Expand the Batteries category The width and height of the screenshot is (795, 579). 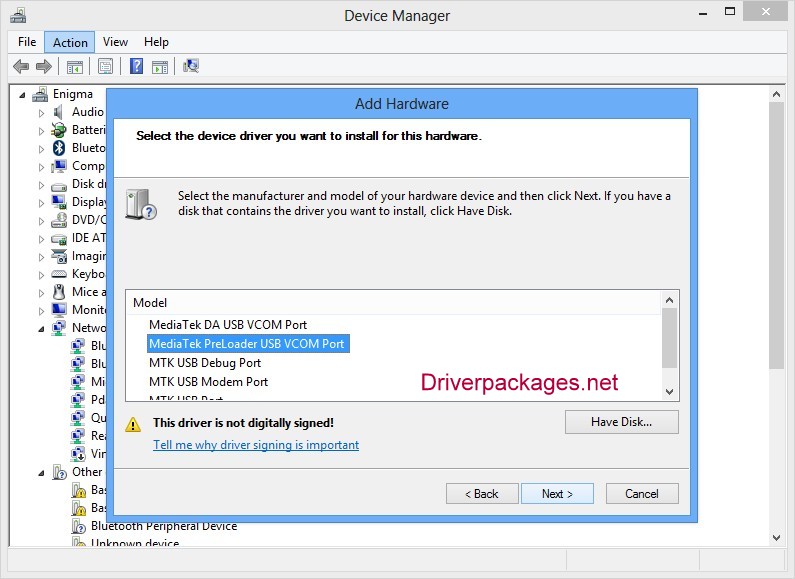click(x=42, y=131)
